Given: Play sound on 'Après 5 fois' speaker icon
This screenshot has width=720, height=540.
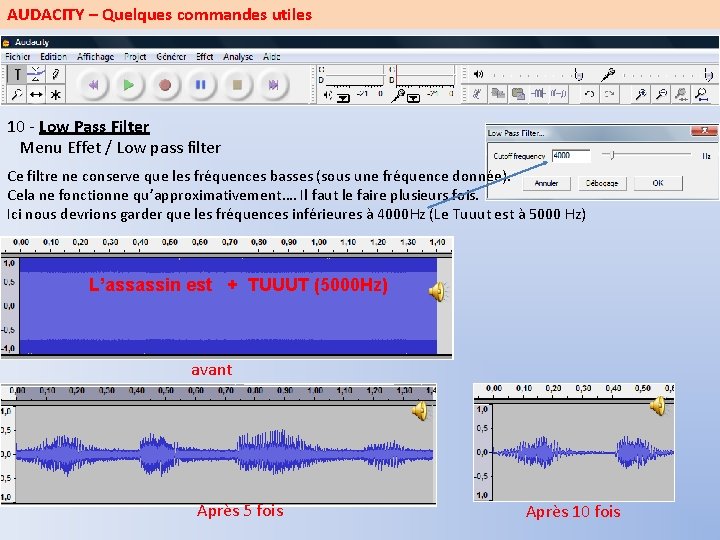Looking at the screenshot, I should pos(420,411).
